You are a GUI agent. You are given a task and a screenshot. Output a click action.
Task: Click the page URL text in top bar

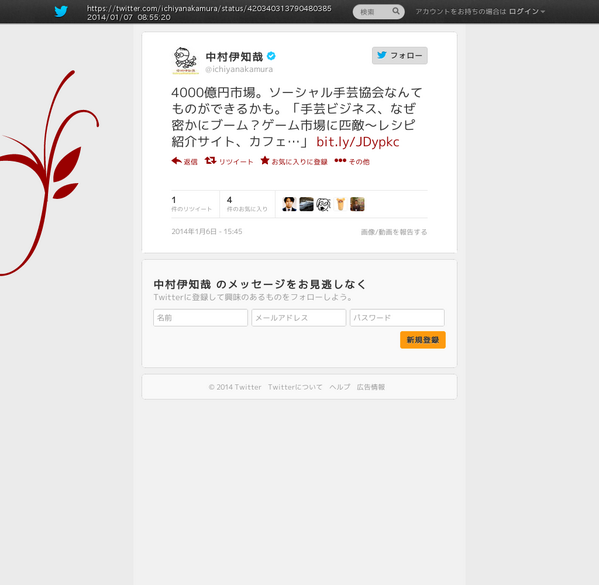209,8
